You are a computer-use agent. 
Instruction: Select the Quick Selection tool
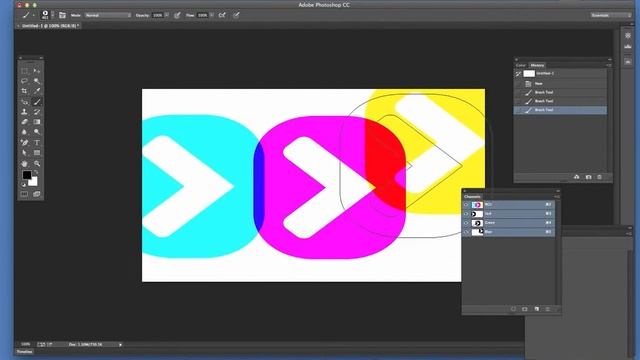37,81
